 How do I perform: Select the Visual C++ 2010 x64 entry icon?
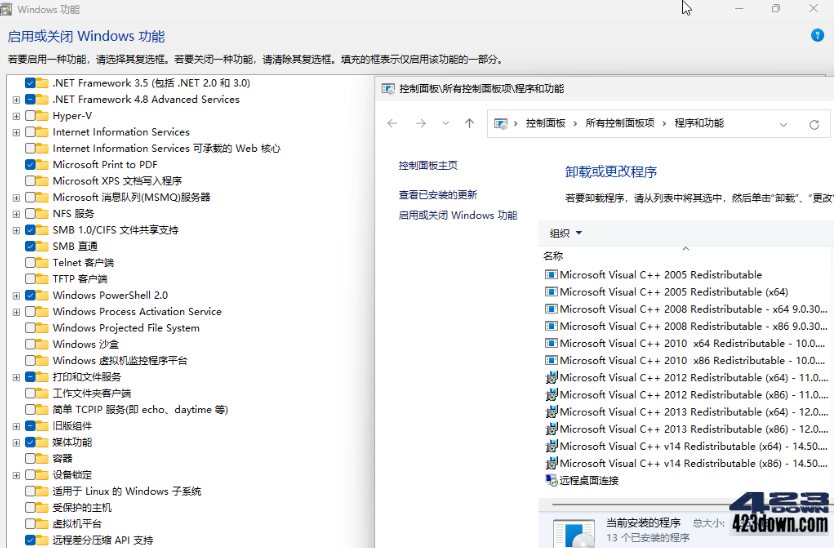point(551,343)
